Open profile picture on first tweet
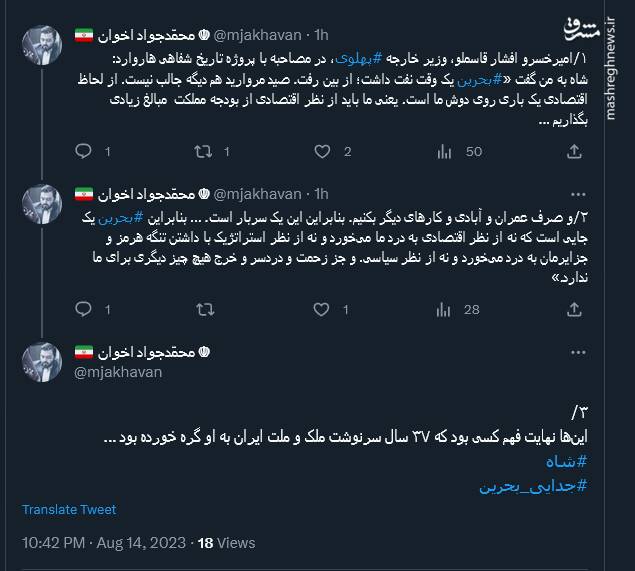The height and width of the screenshot is (571, 635). pos(43,47)
